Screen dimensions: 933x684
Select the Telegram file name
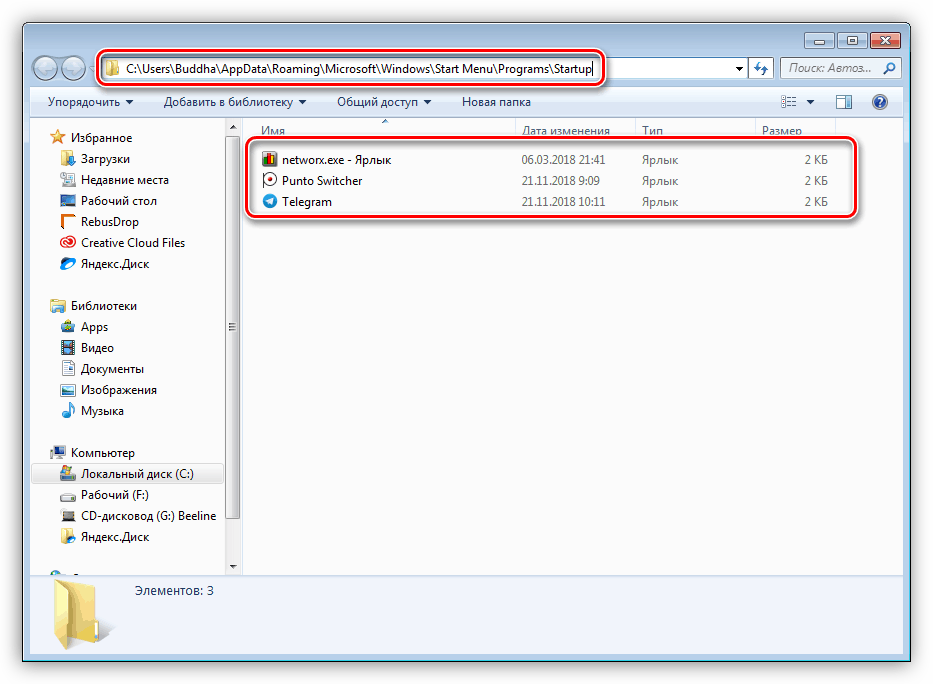pos(306,202)
